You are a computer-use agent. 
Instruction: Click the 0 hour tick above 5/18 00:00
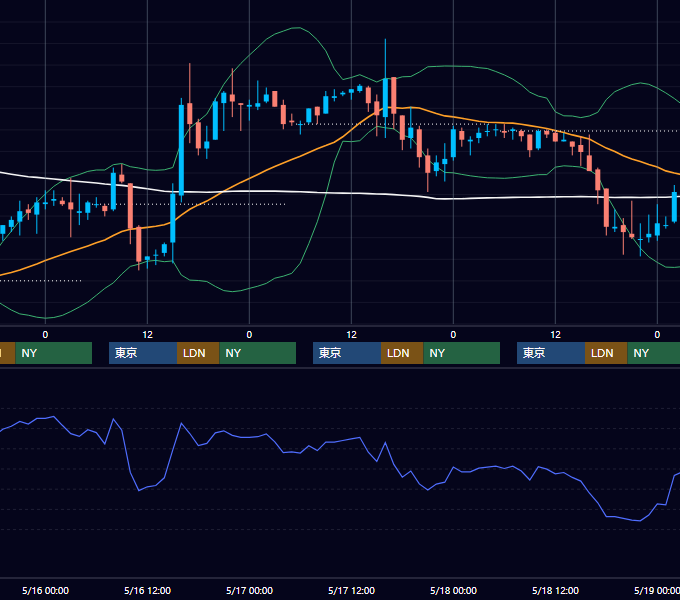453,335
